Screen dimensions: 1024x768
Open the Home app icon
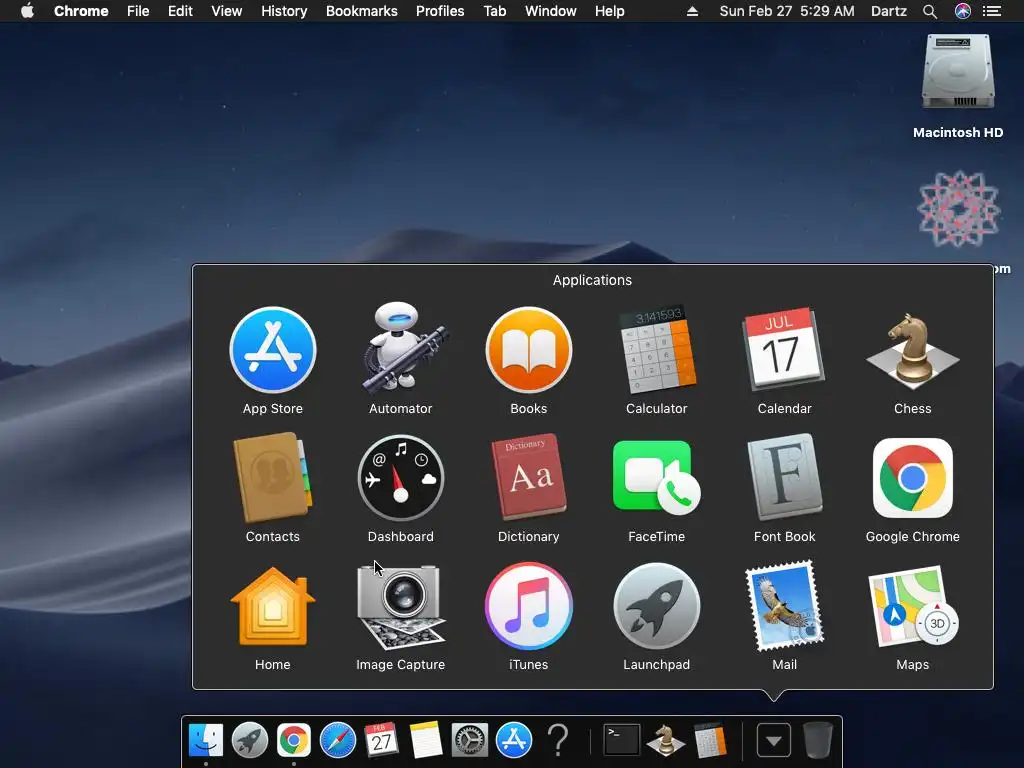coord(273,606)
